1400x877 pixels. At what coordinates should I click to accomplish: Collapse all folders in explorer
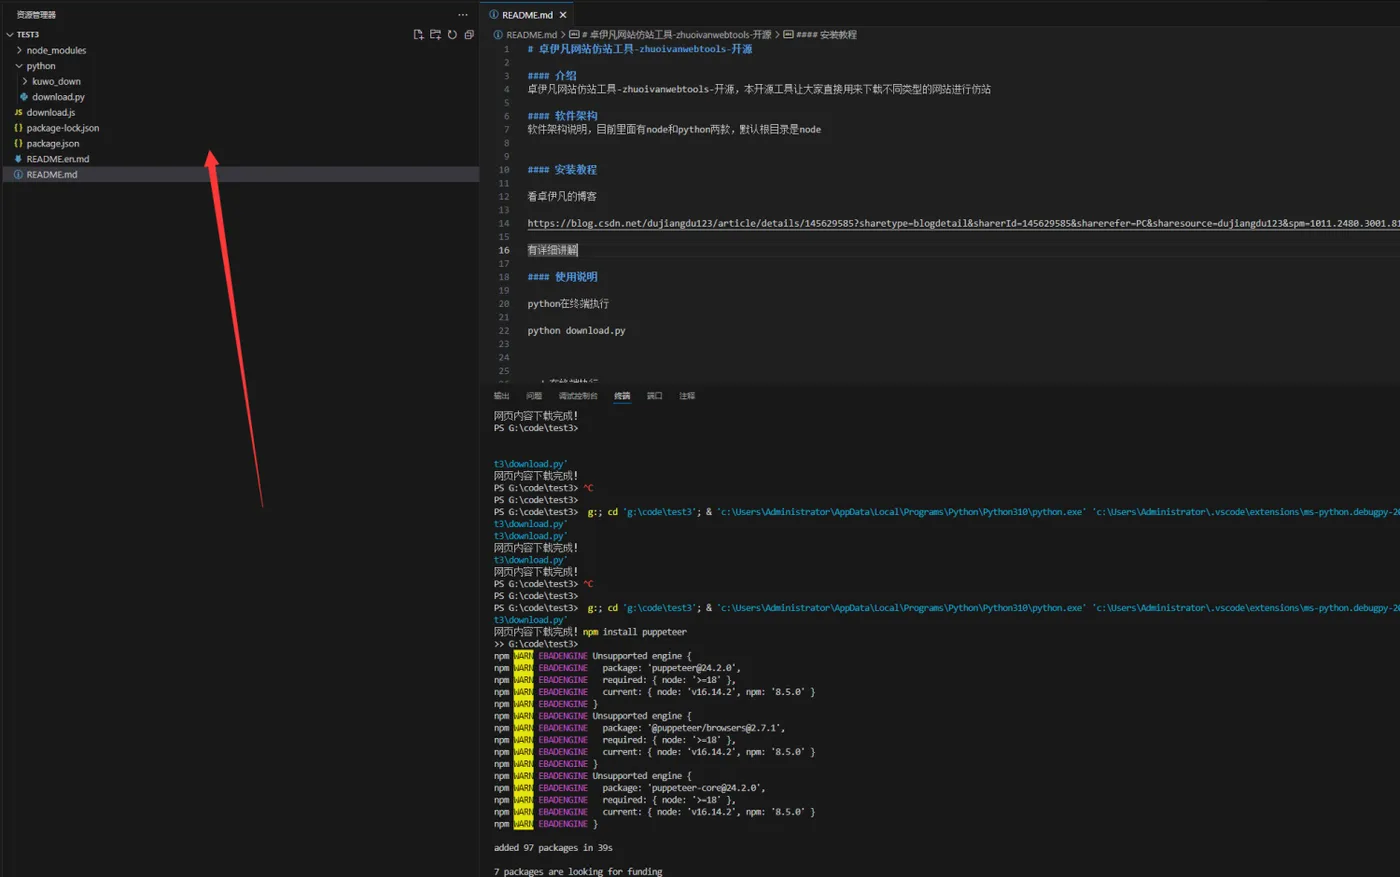(469, 35)
